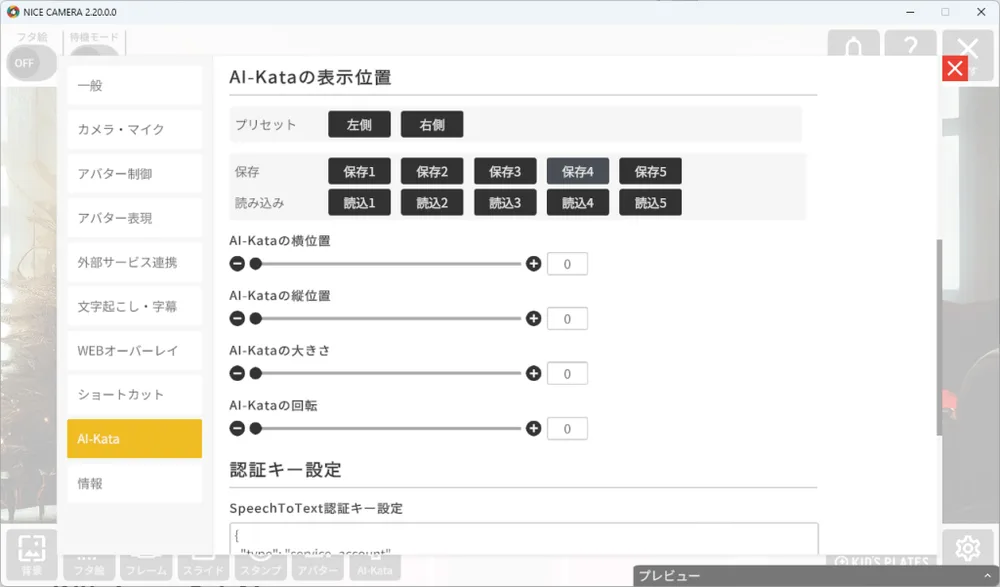Screen dimensions: 1000x587
Task: Decrease AI-Kataの回転 with minus icon
Action: coord(237,428)
